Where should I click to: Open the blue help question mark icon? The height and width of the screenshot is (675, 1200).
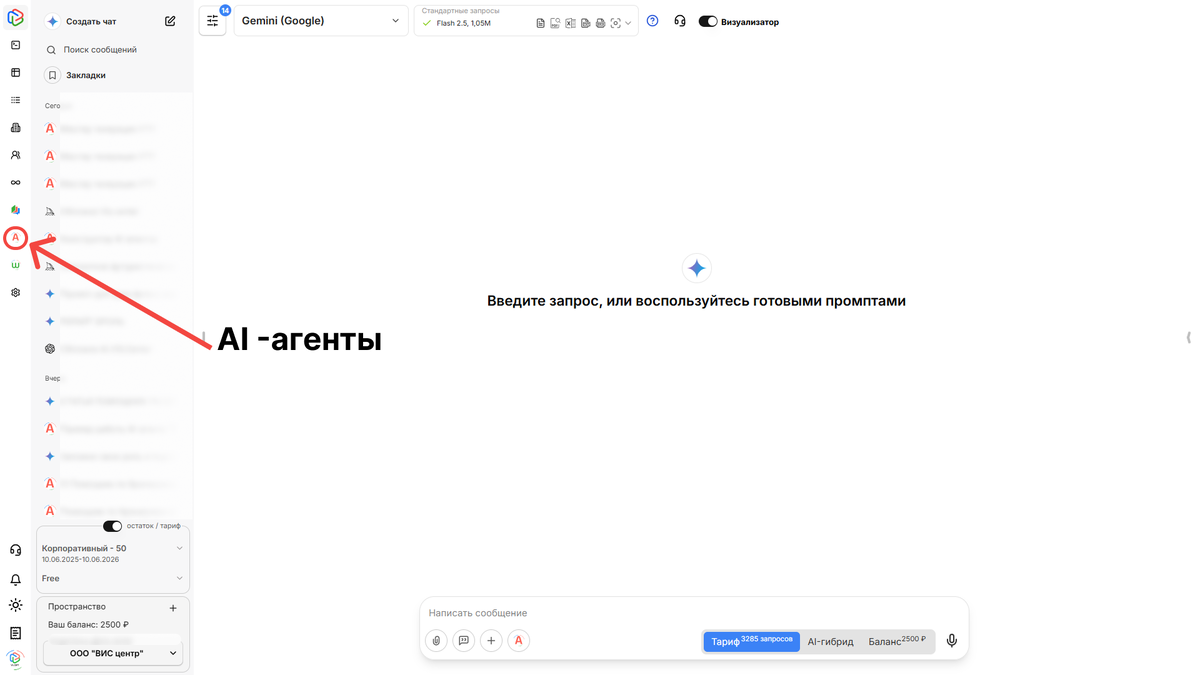click(x=652, y=21)
